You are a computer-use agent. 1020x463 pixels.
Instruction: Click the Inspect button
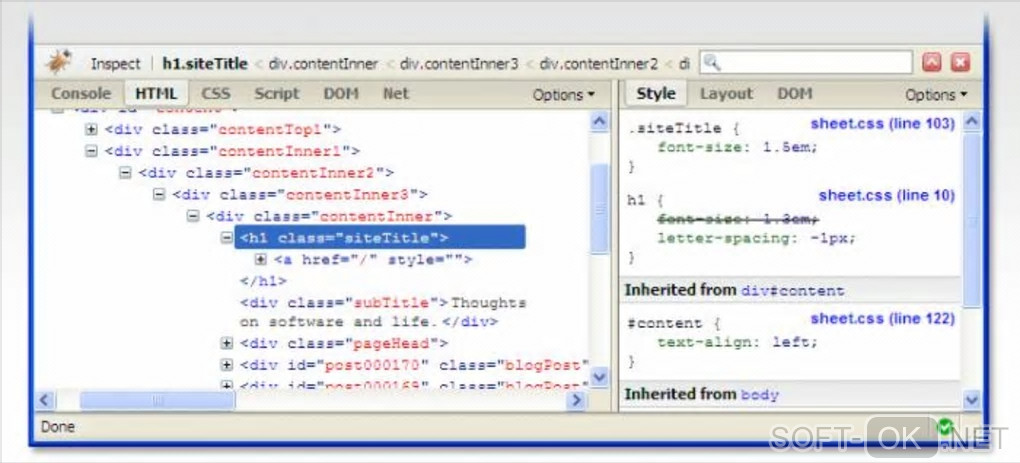click(x=115, y=64)
